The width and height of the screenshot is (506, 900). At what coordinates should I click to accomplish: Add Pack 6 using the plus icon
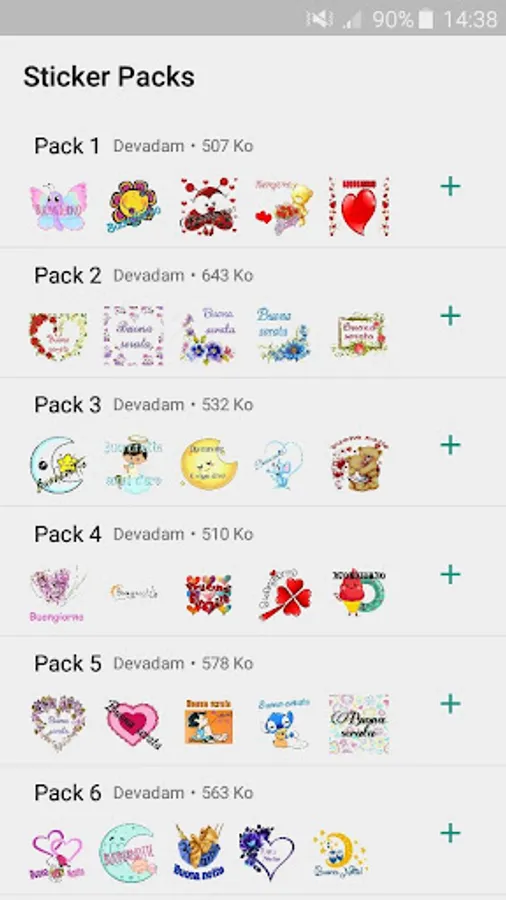click(x=450, y=833)
